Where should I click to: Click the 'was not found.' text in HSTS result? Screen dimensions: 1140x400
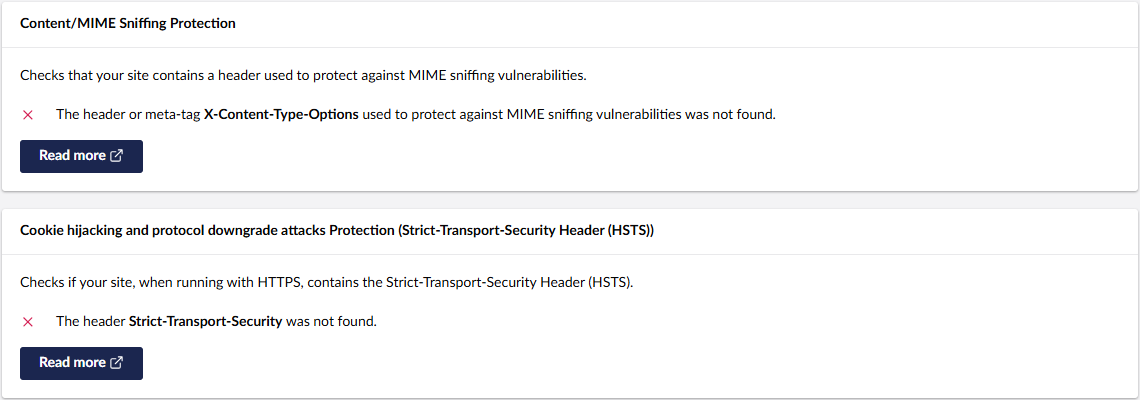click(x=332, y=321)
